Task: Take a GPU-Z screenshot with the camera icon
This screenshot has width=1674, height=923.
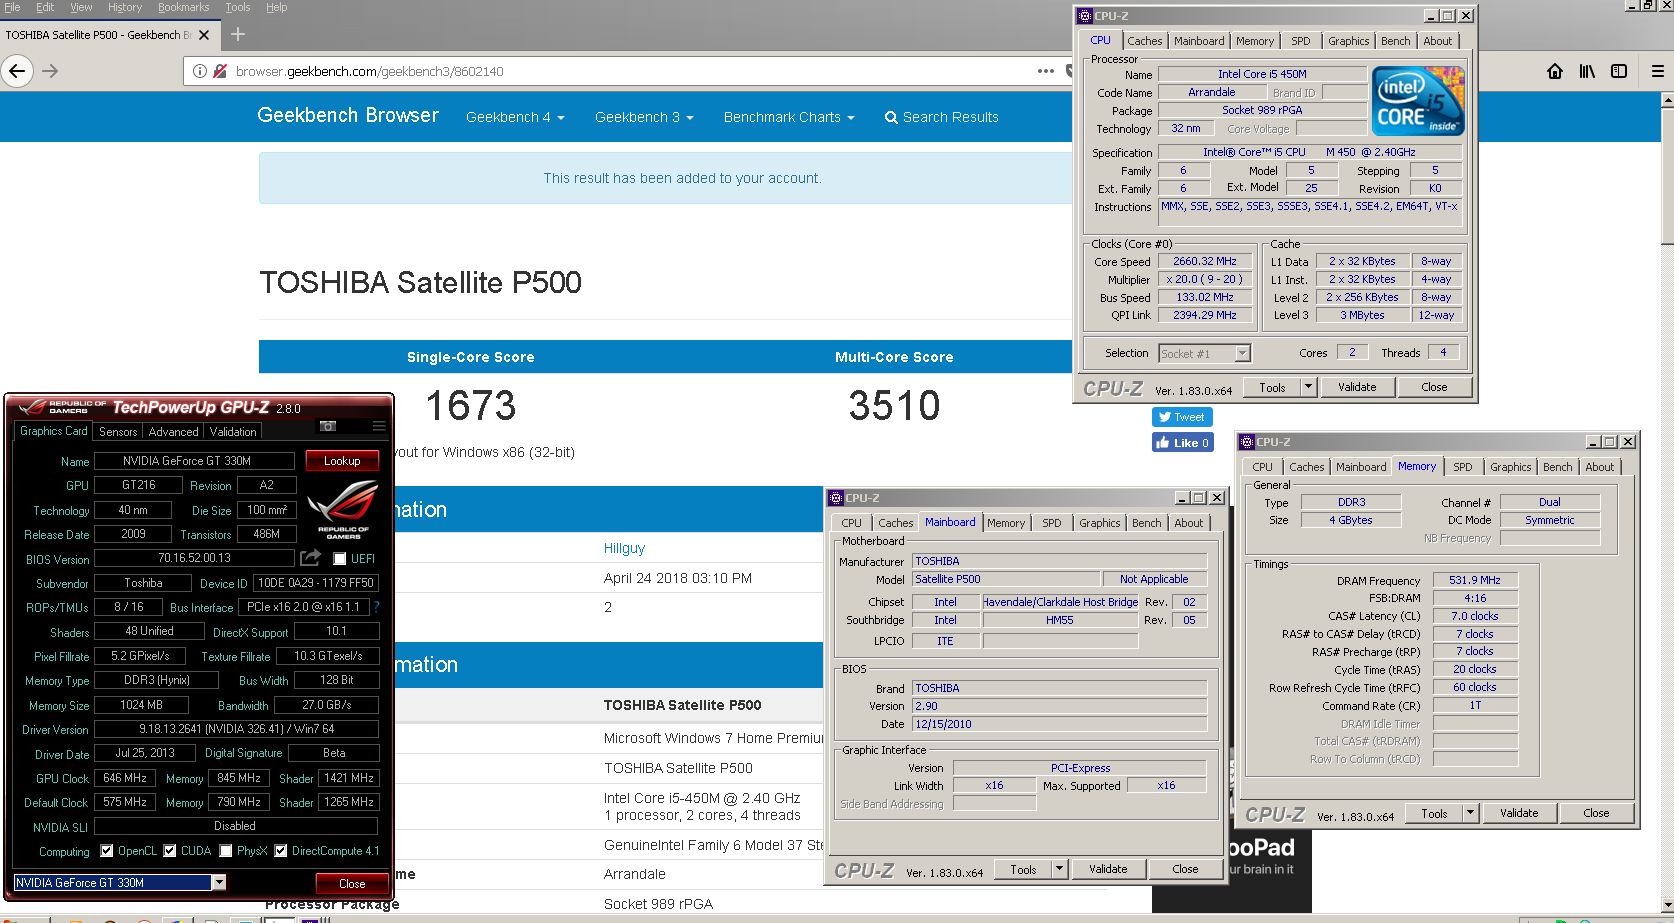Action: 328,426
